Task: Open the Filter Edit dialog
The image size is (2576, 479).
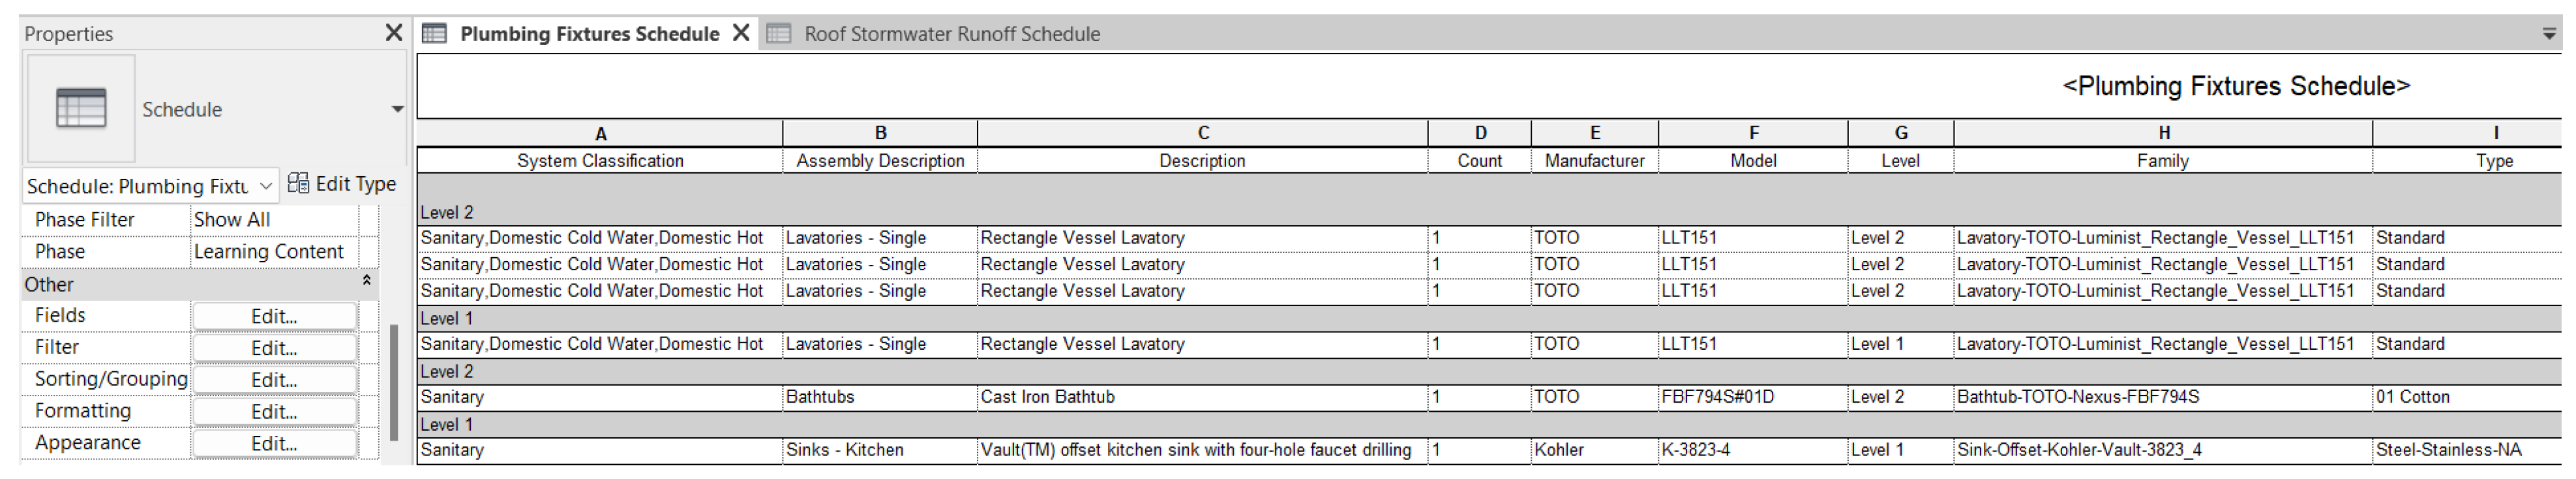Action: (274, 348)
